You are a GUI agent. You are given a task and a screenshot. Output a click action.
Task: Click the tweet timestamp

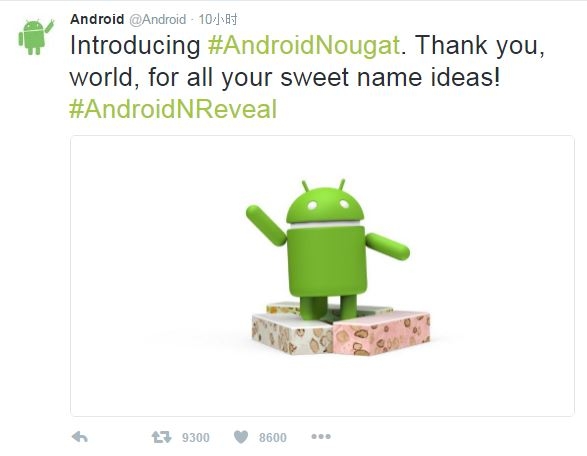(218, 19)
